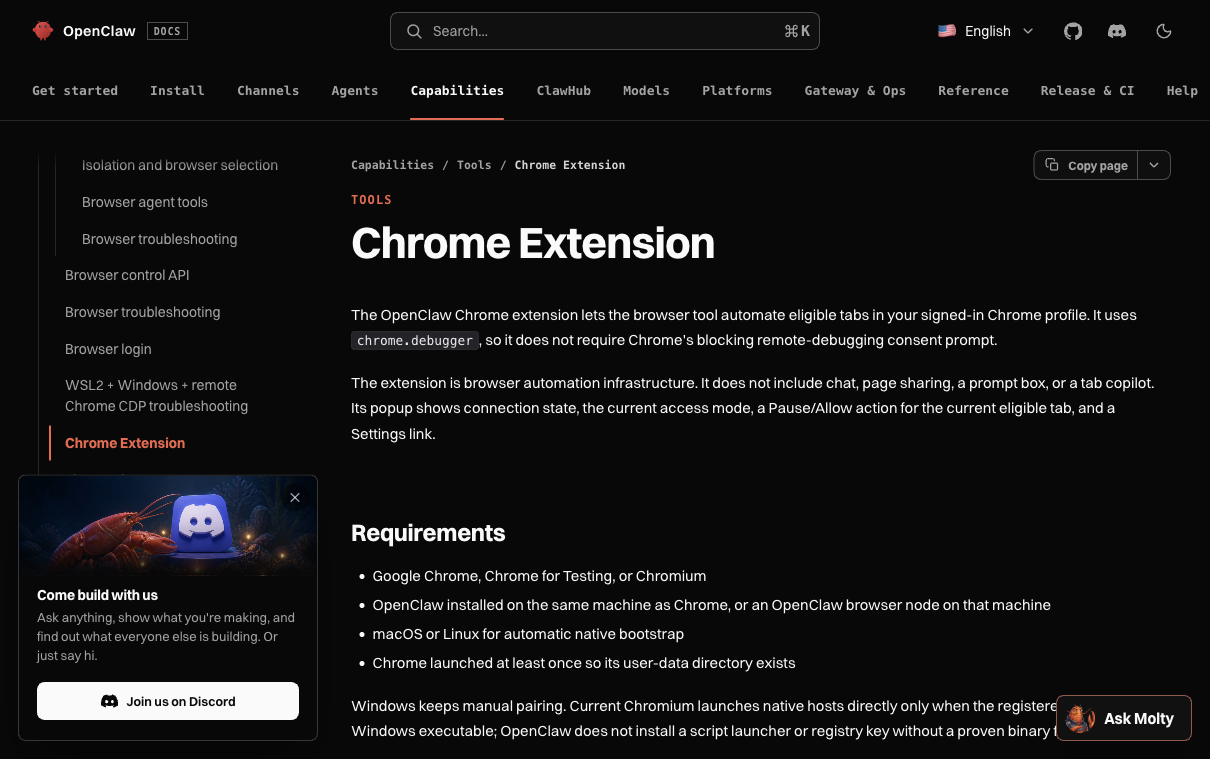Open the Ask Molty assistant
The image size is (1210, 759).
[1124, 718]
